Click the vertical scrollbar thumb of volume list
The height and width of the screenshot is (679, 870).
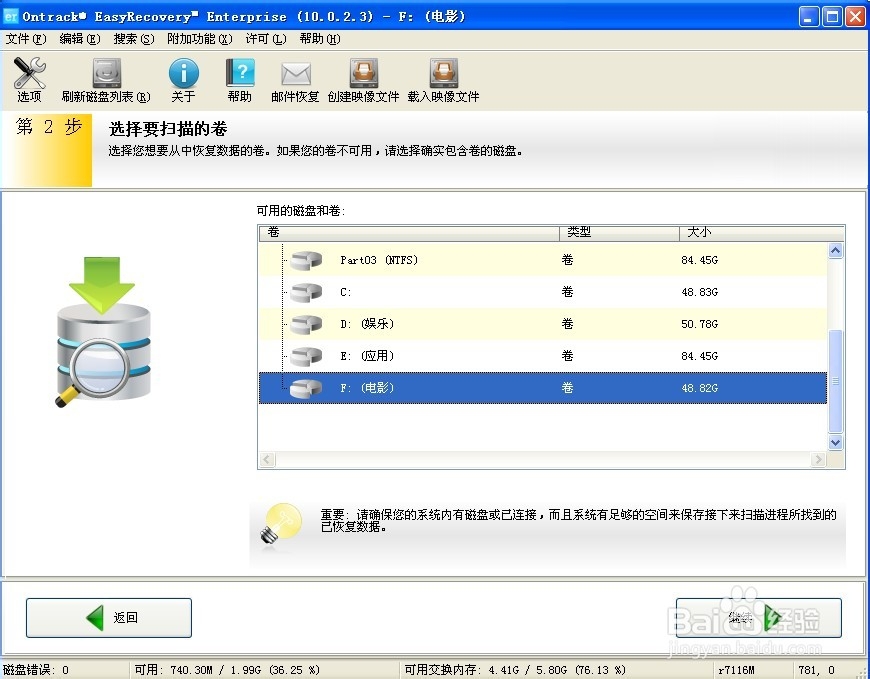[x=836, y=381]
